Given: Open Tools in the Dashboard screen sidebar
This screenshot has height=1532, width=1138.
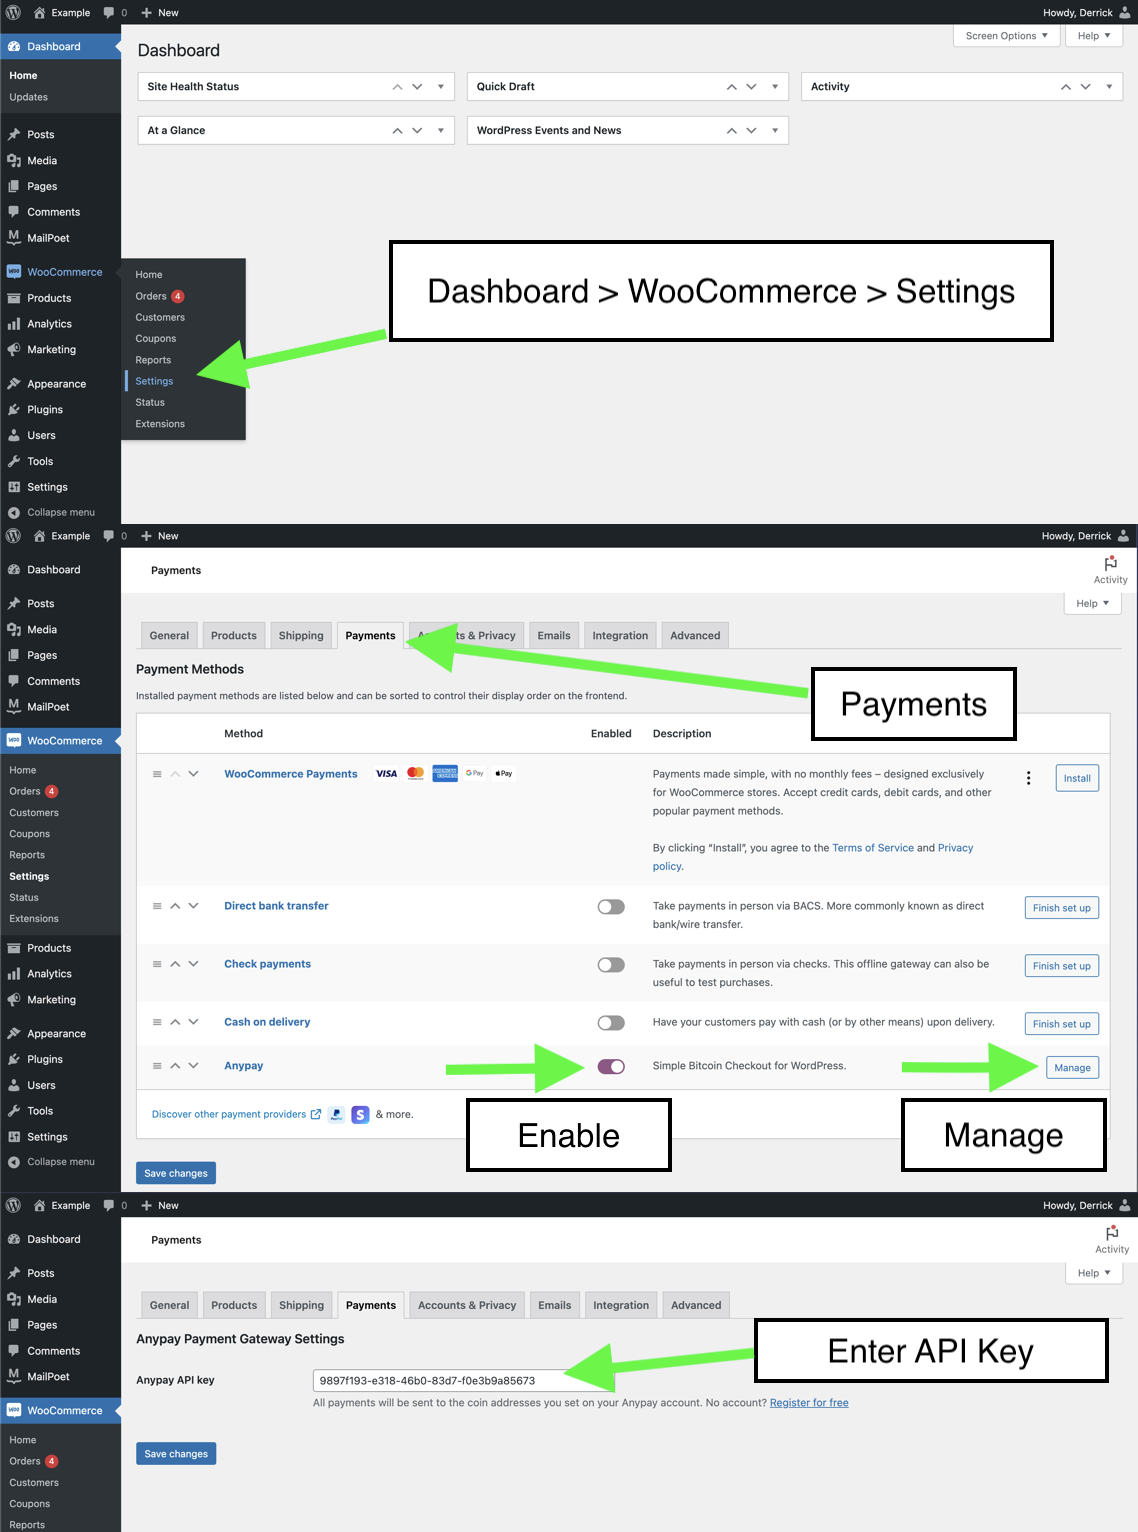Looking at the screenshot, I should [40, 461].
